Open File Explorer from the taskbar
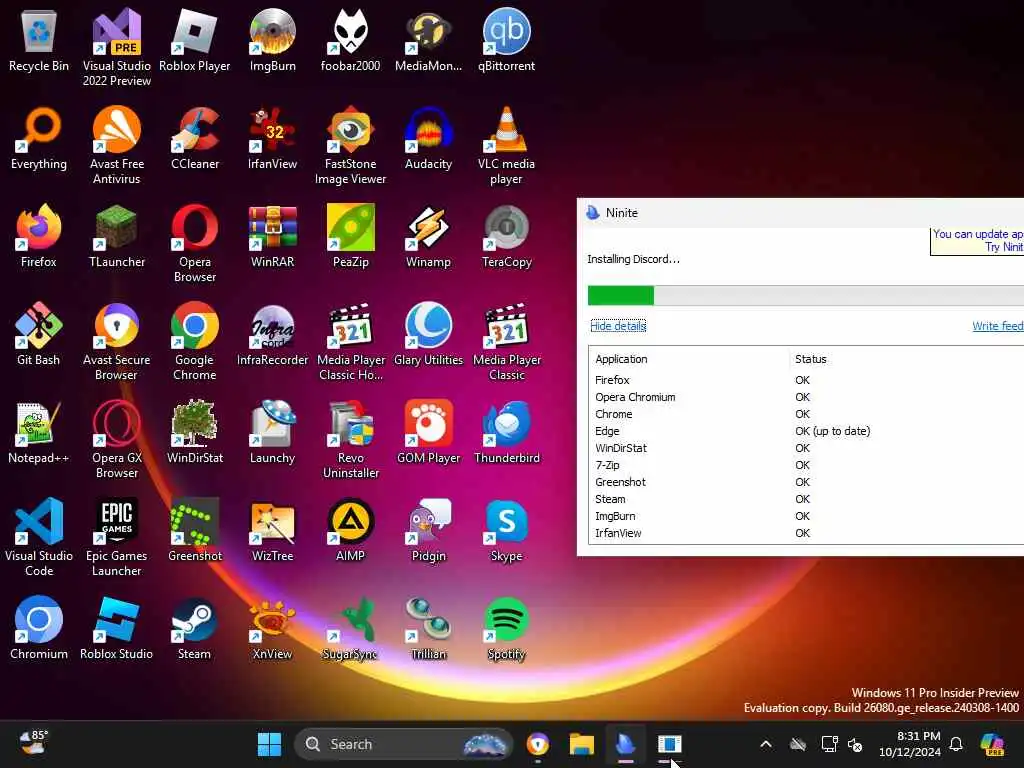Viewport: 1024px width, 768px height. pos(581,744)
